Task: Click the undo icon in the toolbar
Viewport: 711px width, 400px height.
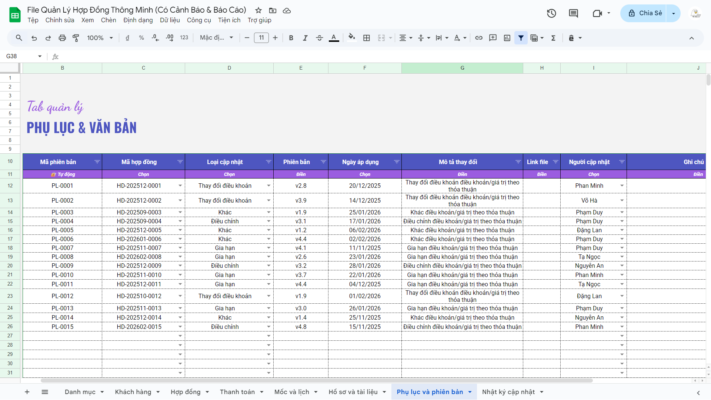Action: 34,38
